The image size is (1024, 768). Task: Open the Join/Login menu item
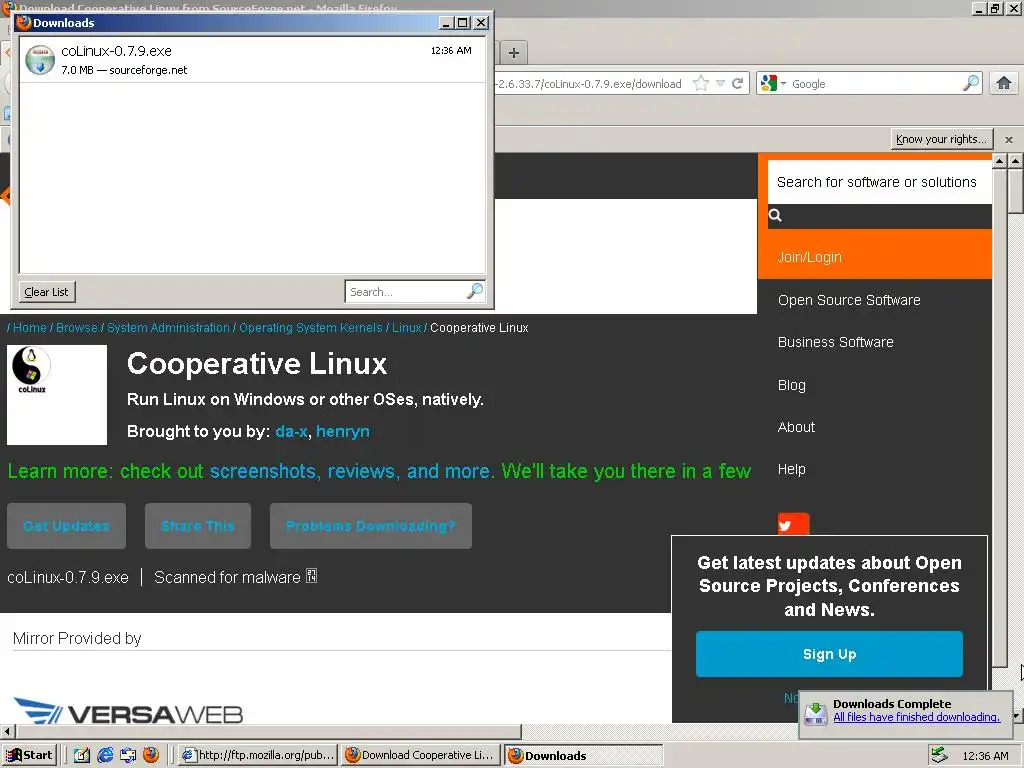tap(810, 257)
